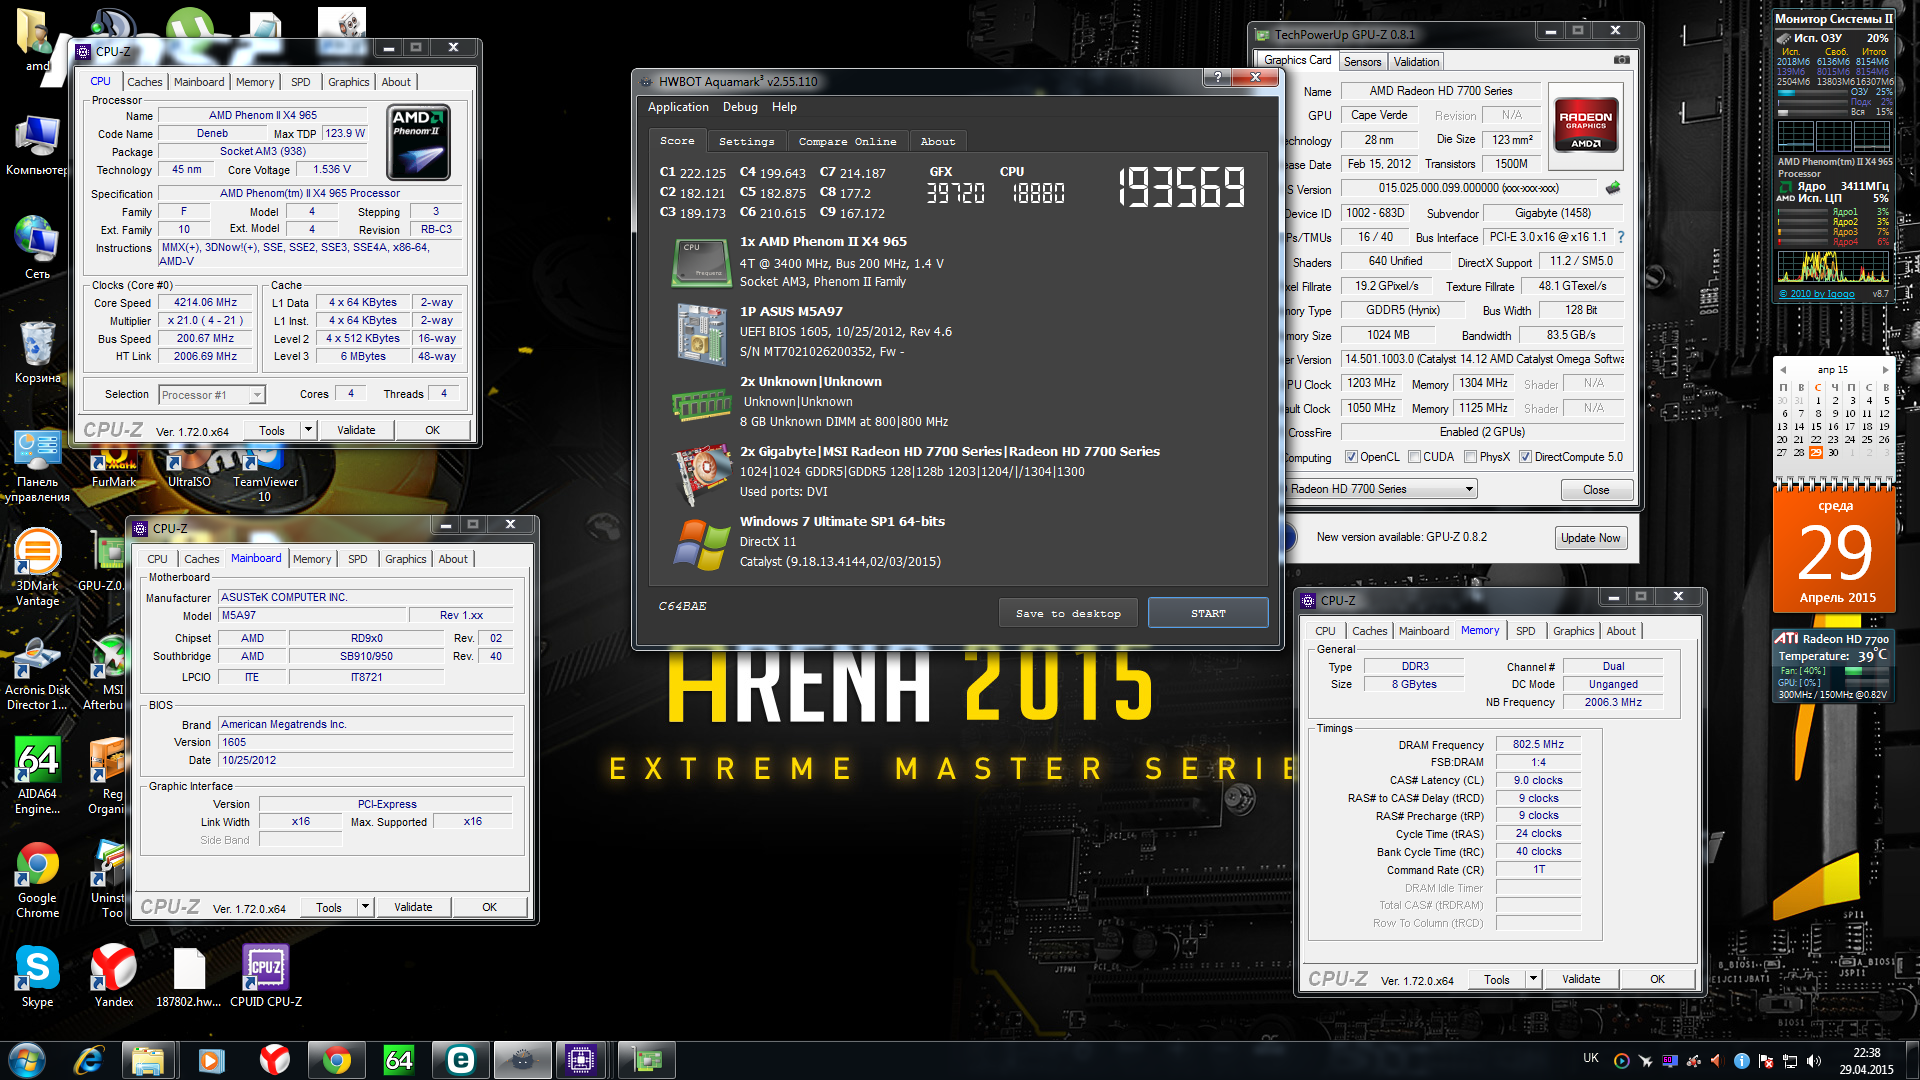Switch to Settings tab in Aquamark
Image resolution: width=1920 pixels, height=1080 pixels.
point(746,141)
